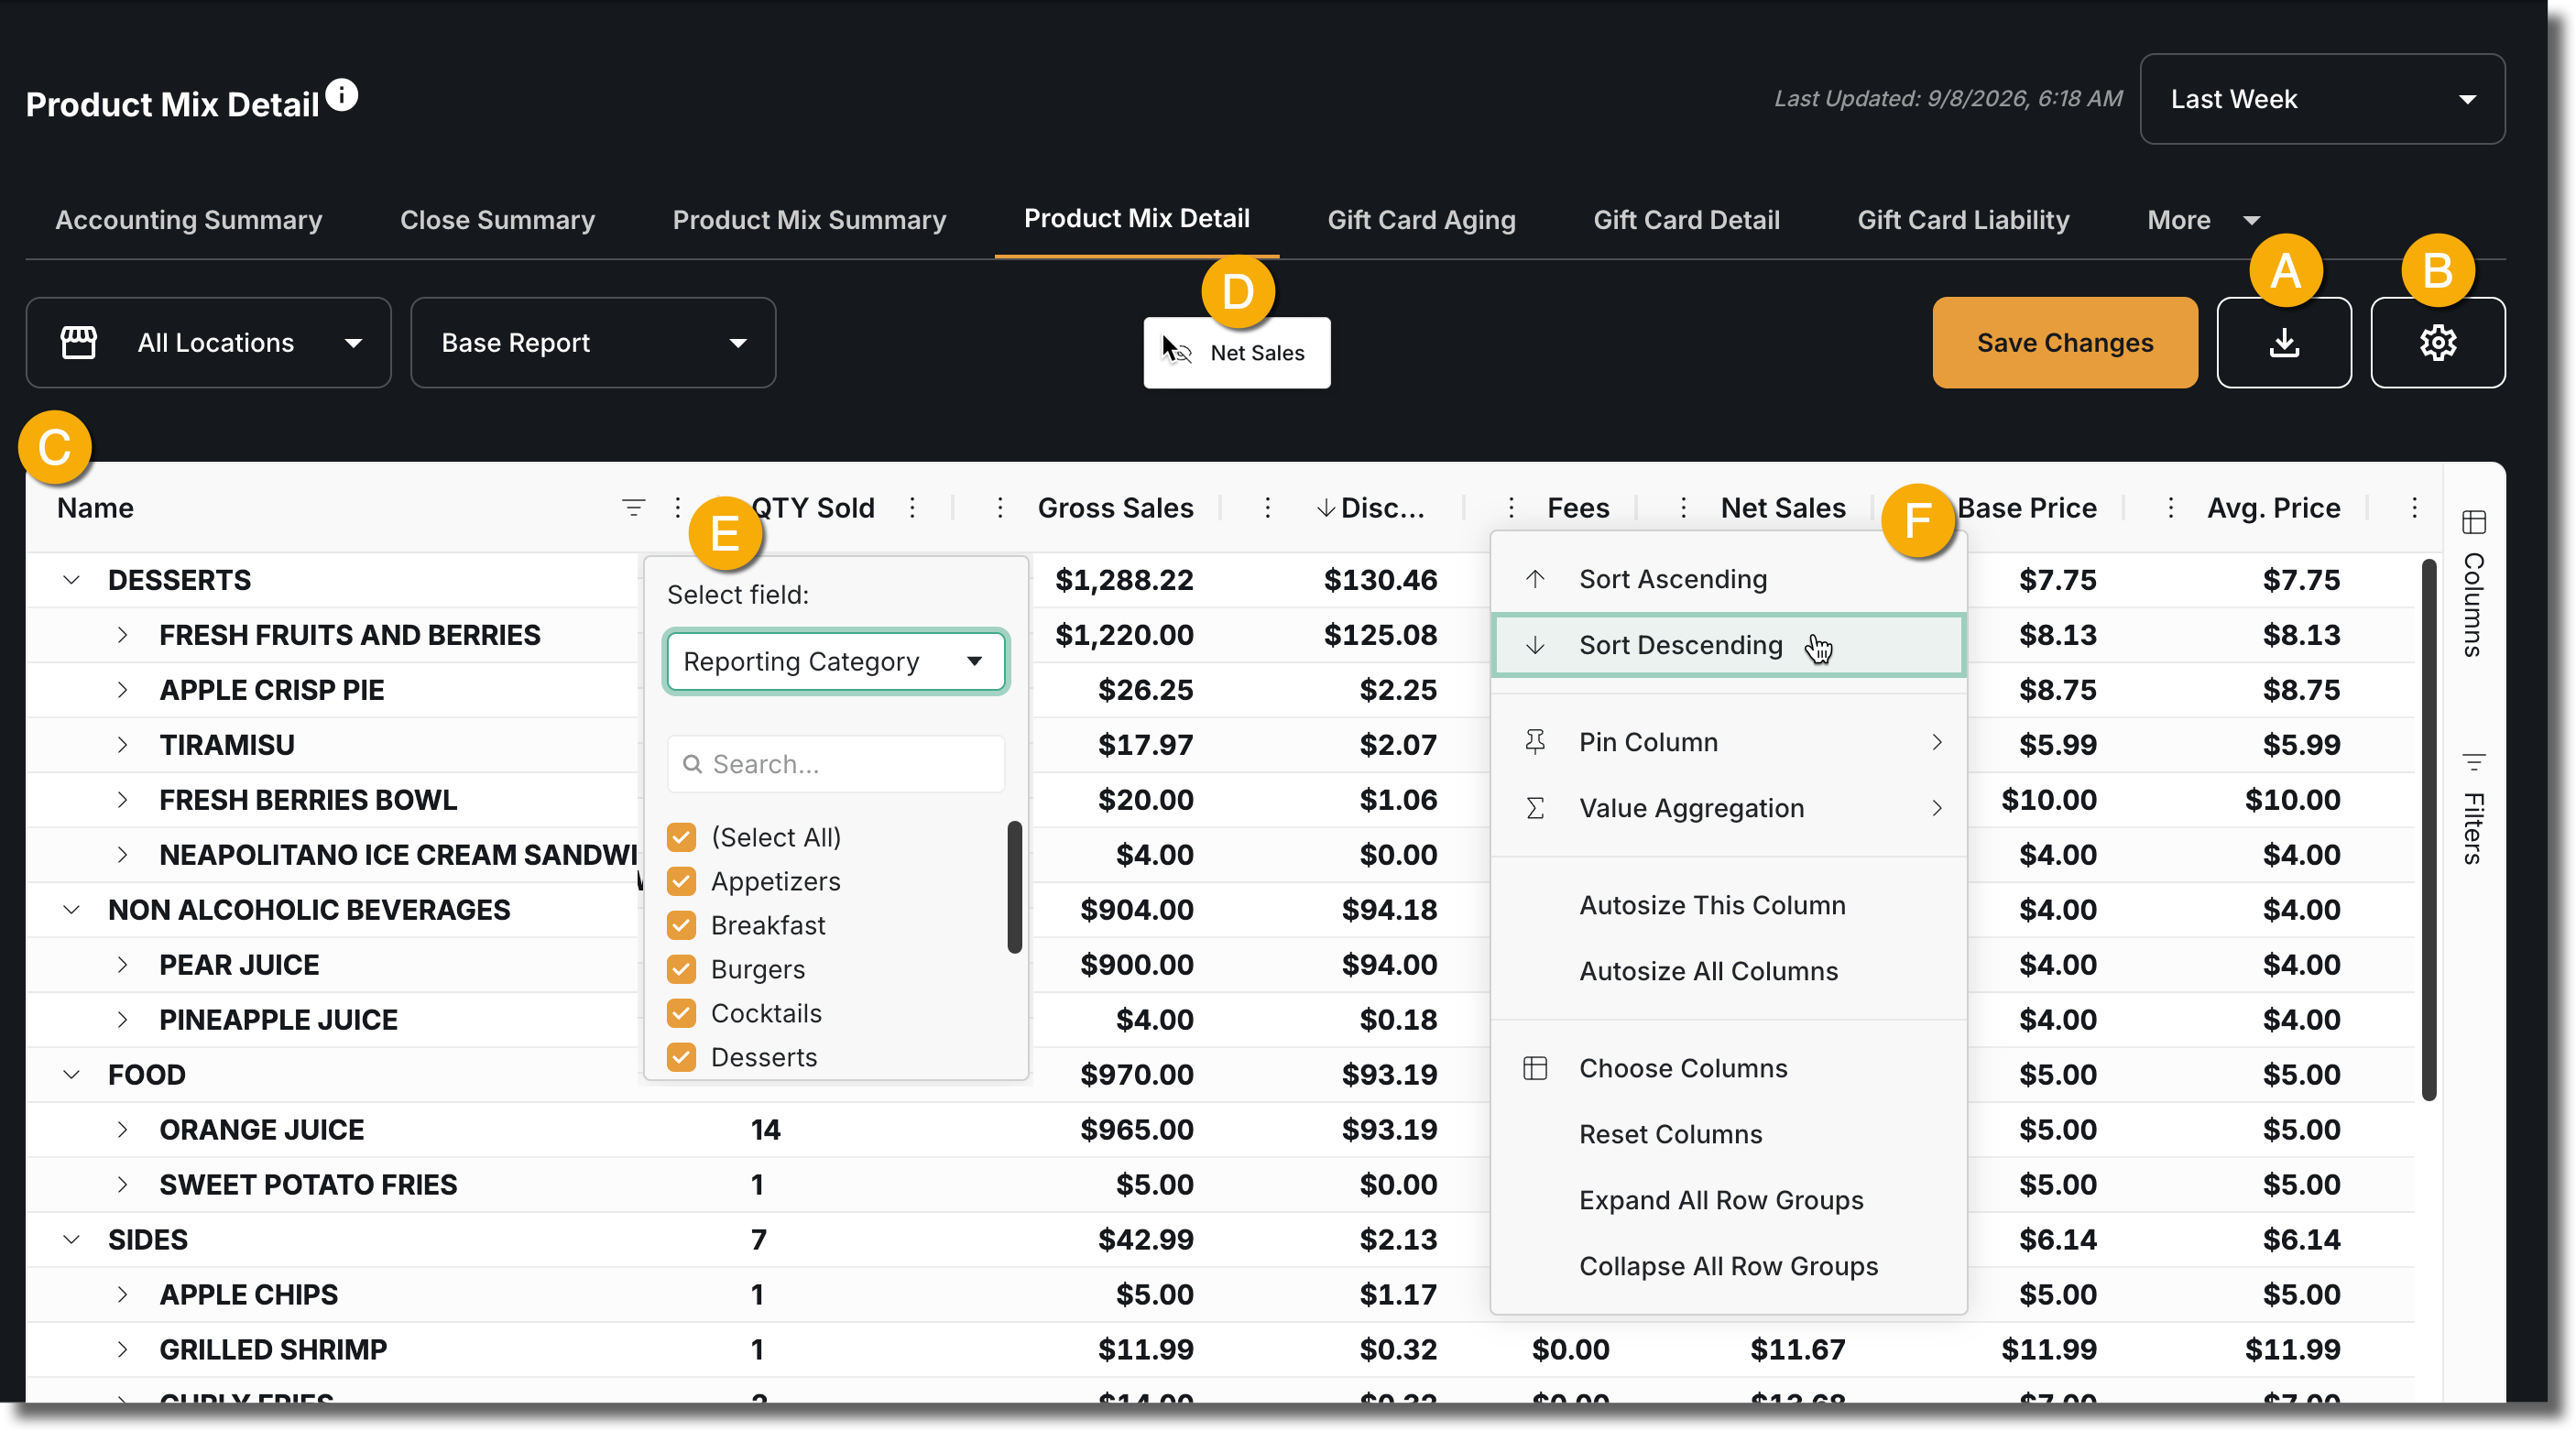Select Sort Ascending from the column menu
This screenshot has height=1431, width=2576.
tap(1728, 579)
